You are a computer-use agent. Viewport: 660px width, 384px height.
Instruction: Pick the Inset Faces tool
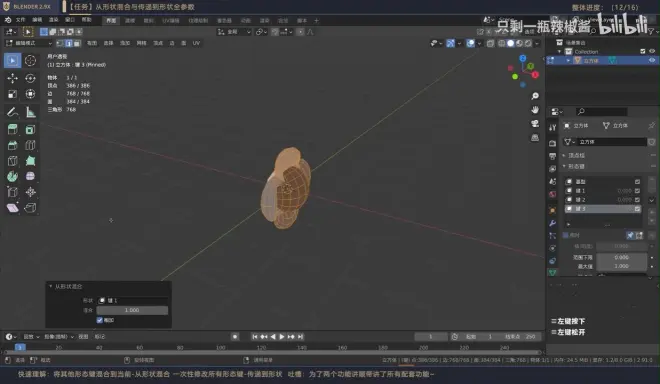30,130
